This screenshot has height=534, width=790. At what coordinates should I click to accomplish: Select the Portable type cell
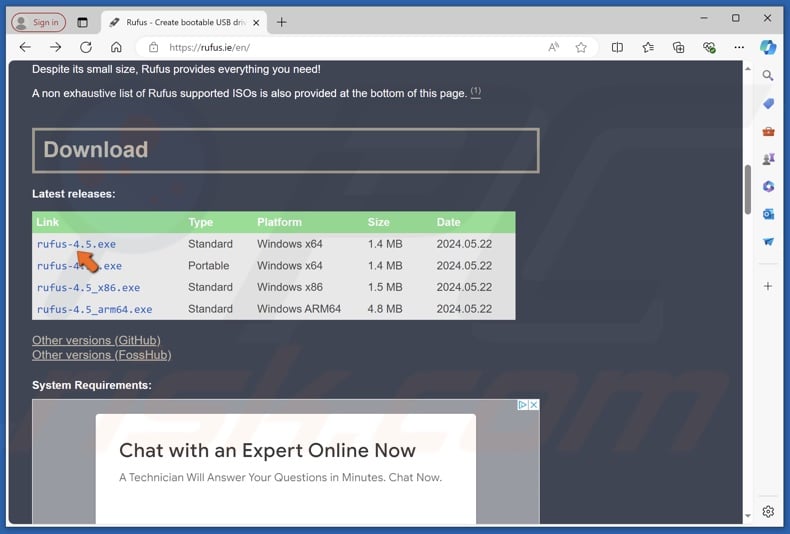[209, 265]
